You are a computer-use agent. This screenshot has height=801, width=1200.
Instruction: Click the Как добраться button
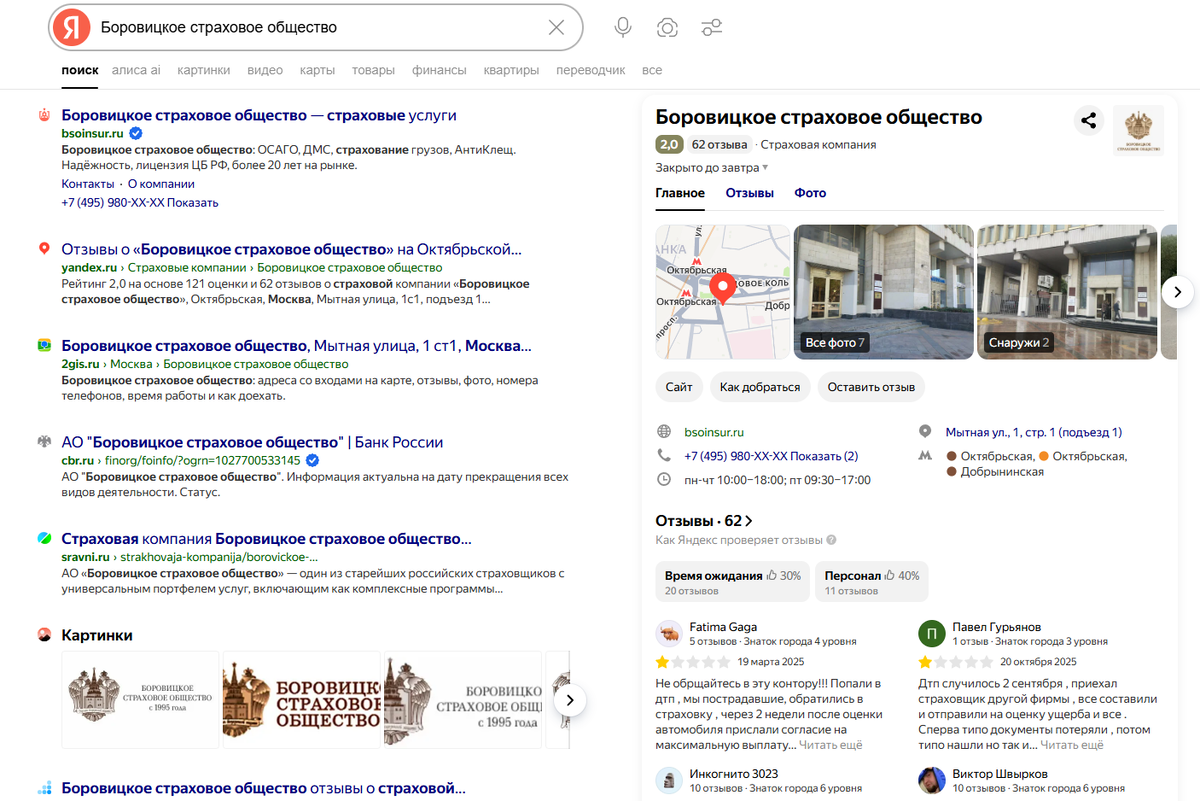[x=760, y=387]
